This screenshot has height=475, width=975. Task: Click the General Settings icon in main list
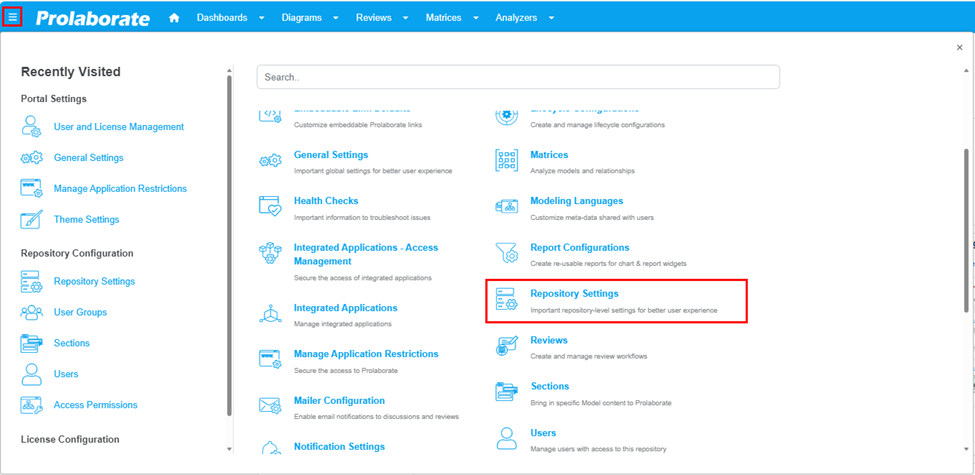pyautogui.click(x=270, y=162)
